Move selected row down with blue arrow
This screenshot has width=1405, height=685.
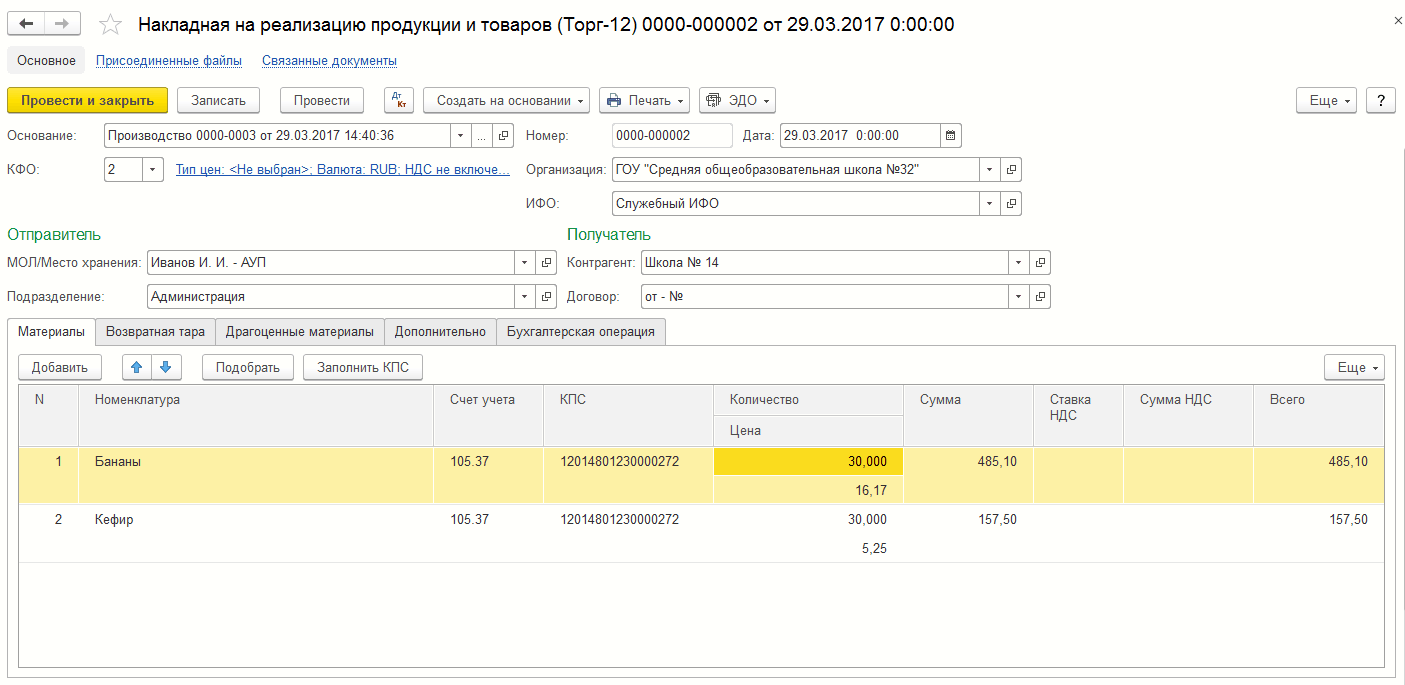pyautogui.click(x=165, y=367)
